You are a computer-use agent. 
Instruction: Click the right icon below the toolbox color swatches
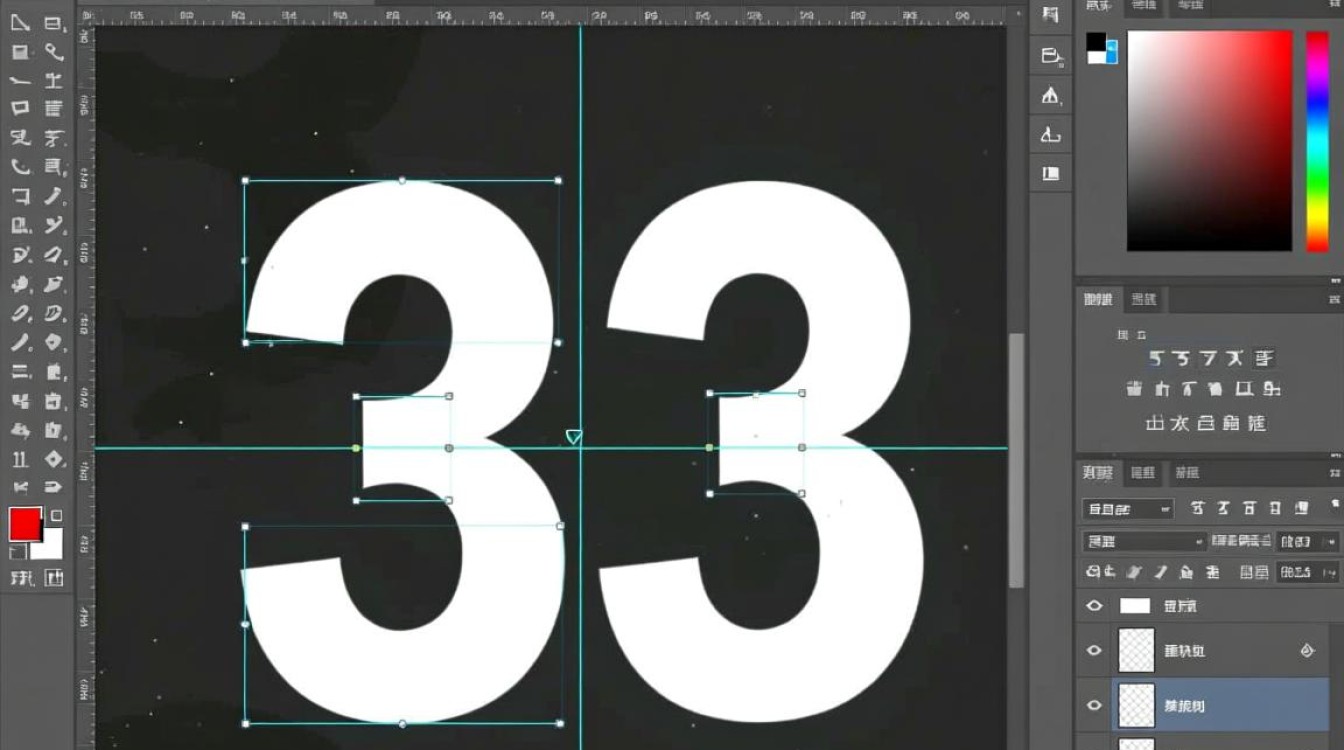[54, 578]
